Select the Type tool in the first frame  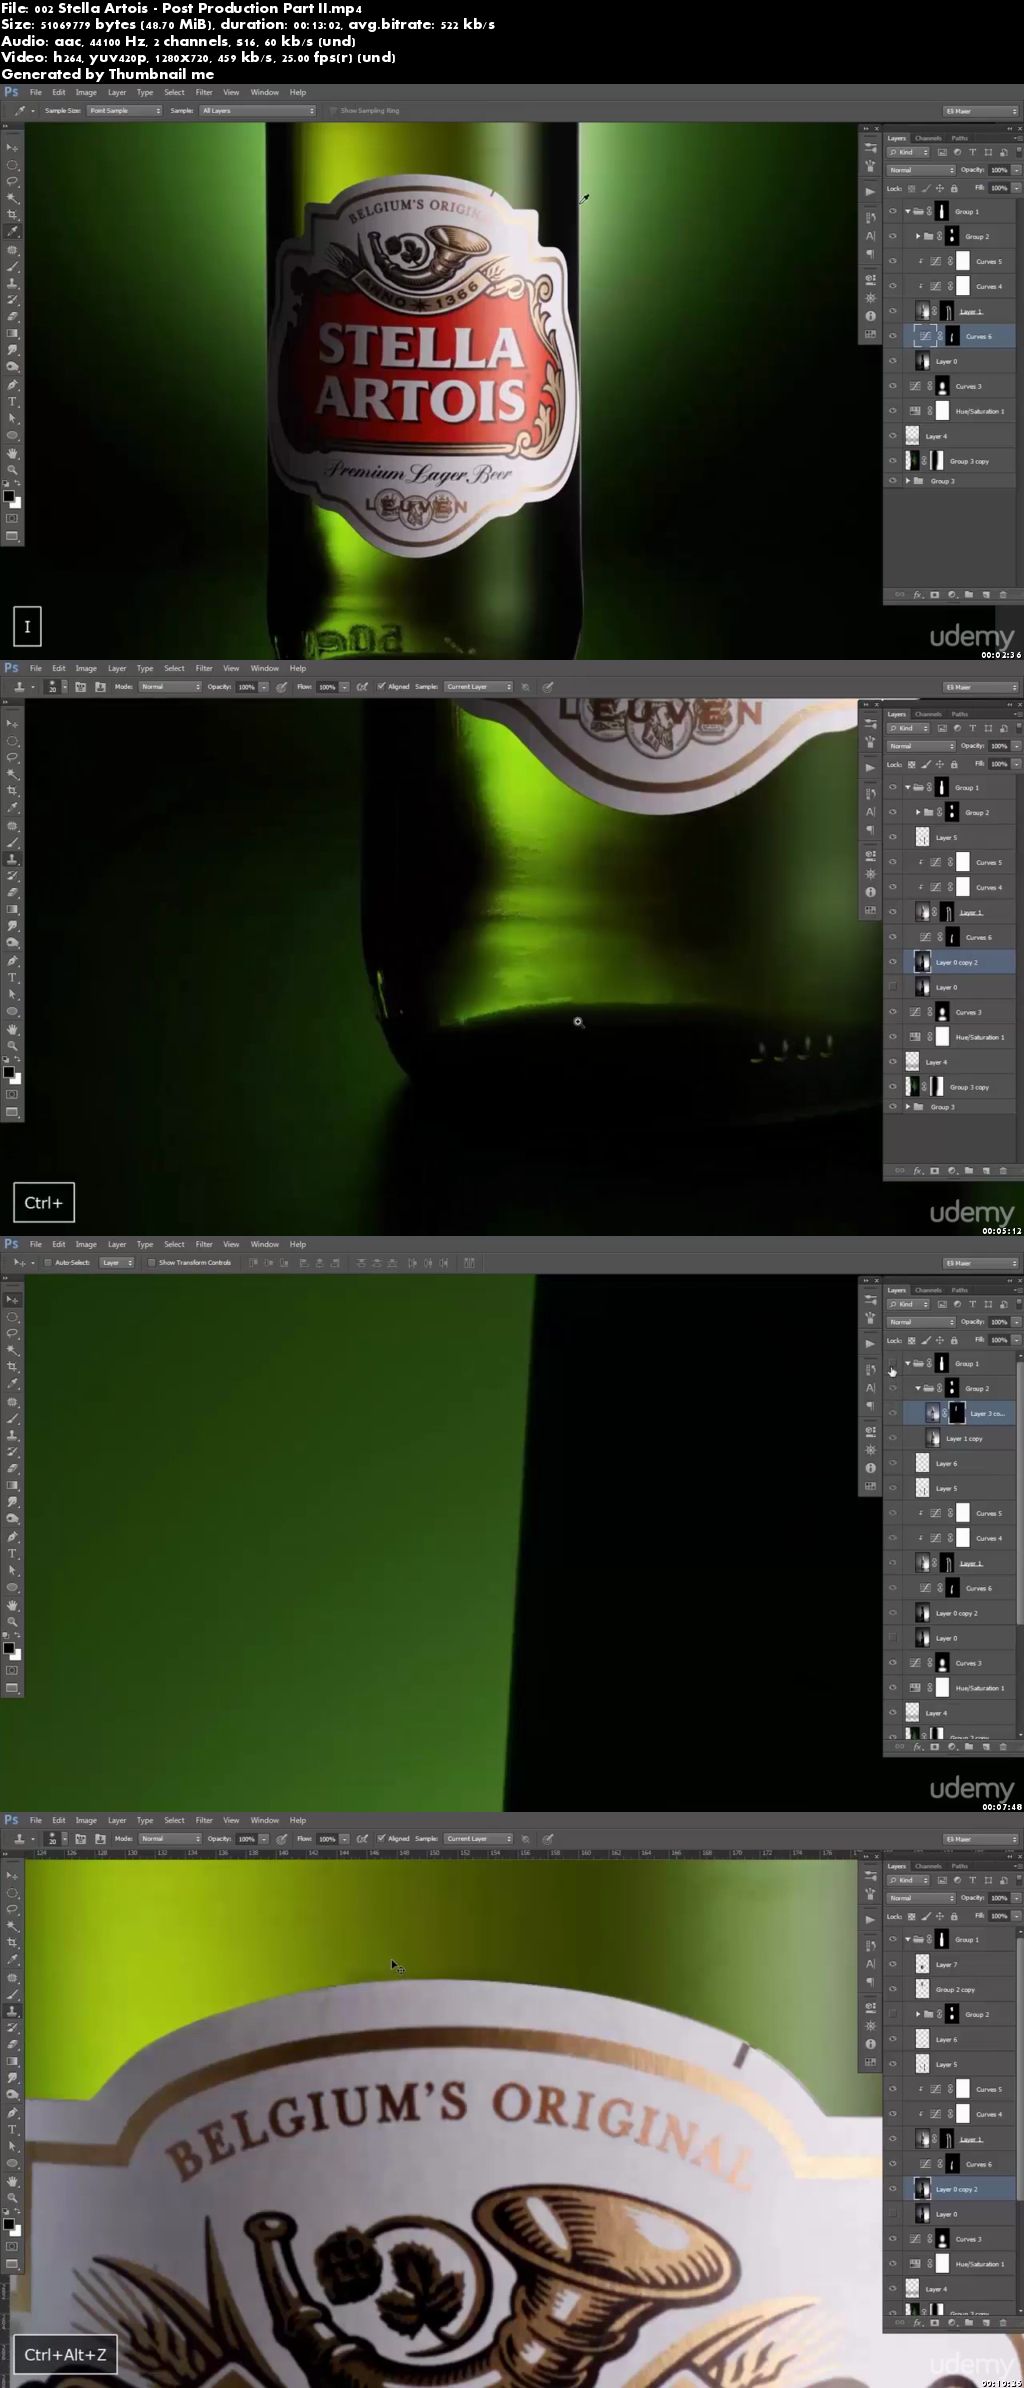point(13,401)
